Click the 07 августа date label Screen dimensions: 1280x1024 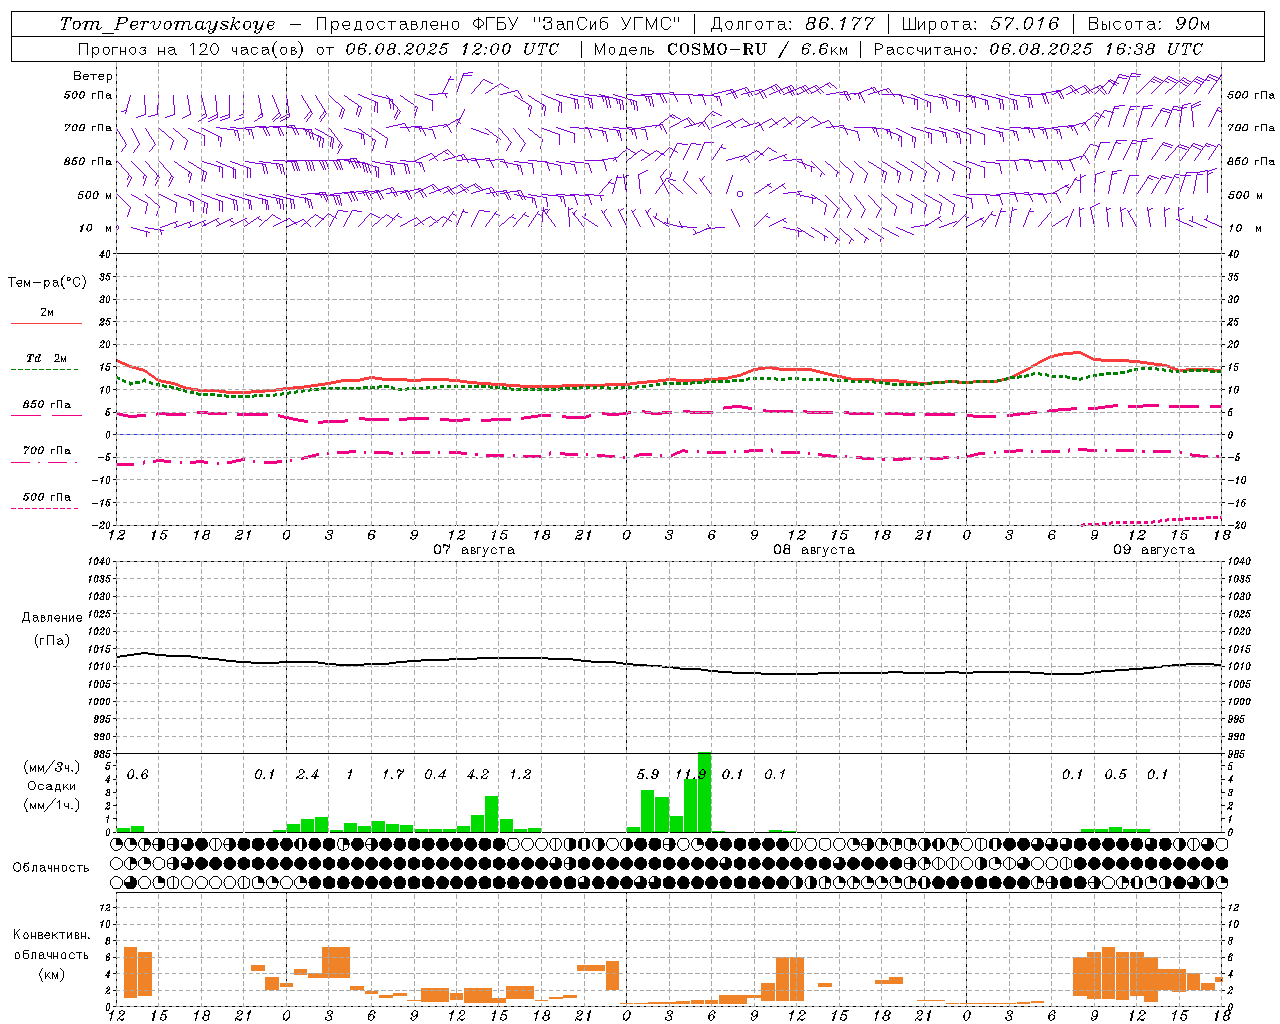(474, 550)
